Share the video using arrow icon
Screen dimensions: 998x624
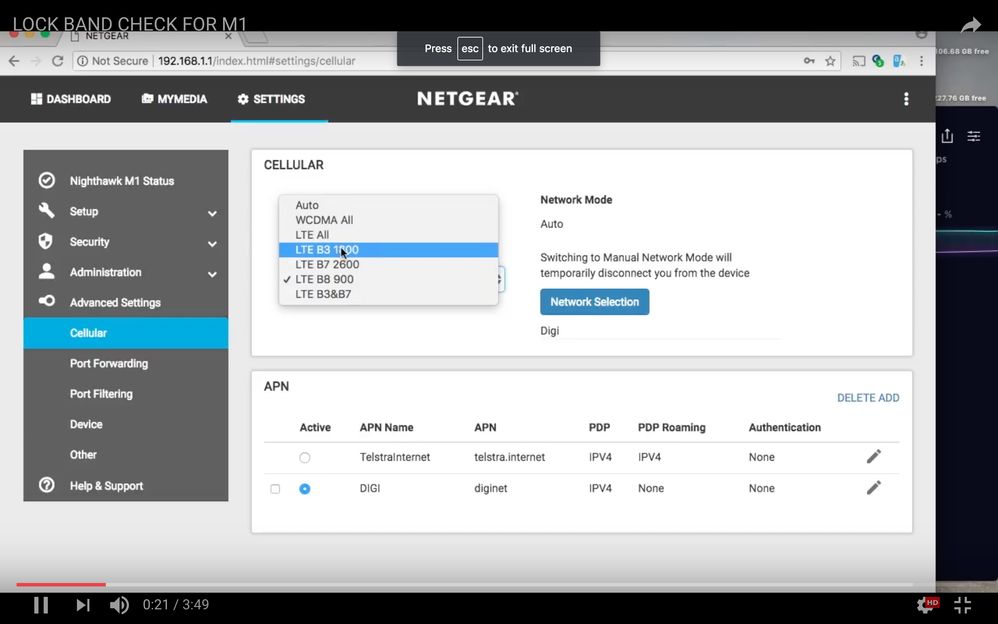[x=971, y=25]
